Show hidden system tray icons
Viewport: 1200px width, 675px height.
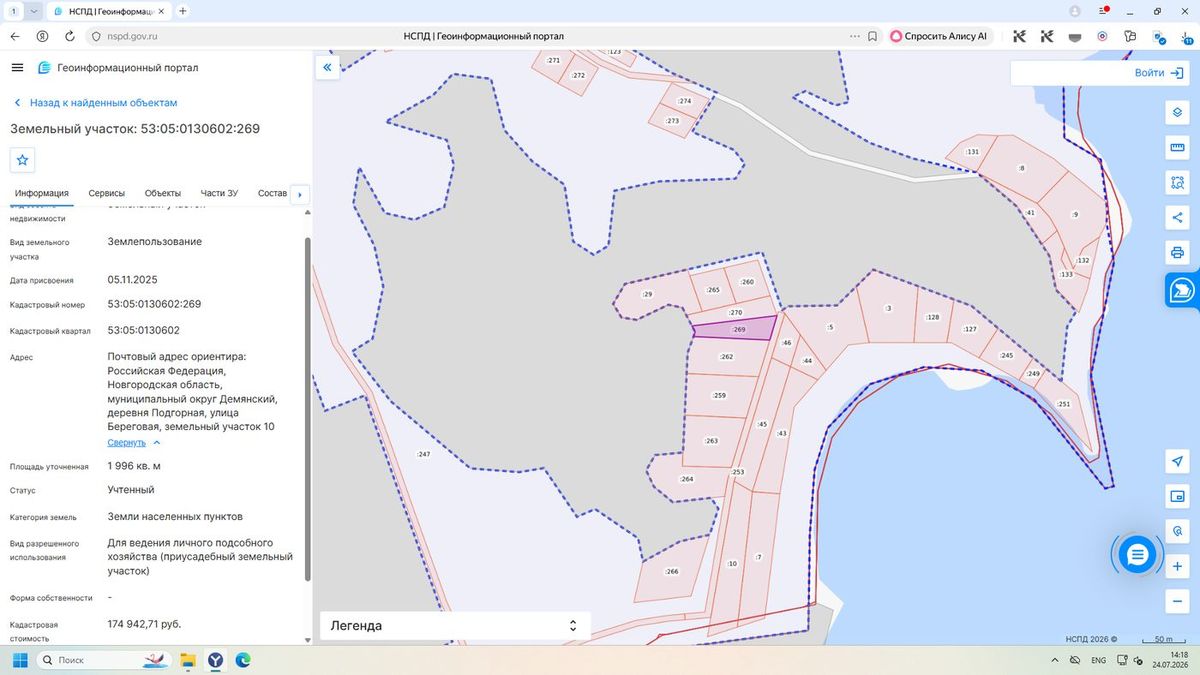[x=1056, y=661]
